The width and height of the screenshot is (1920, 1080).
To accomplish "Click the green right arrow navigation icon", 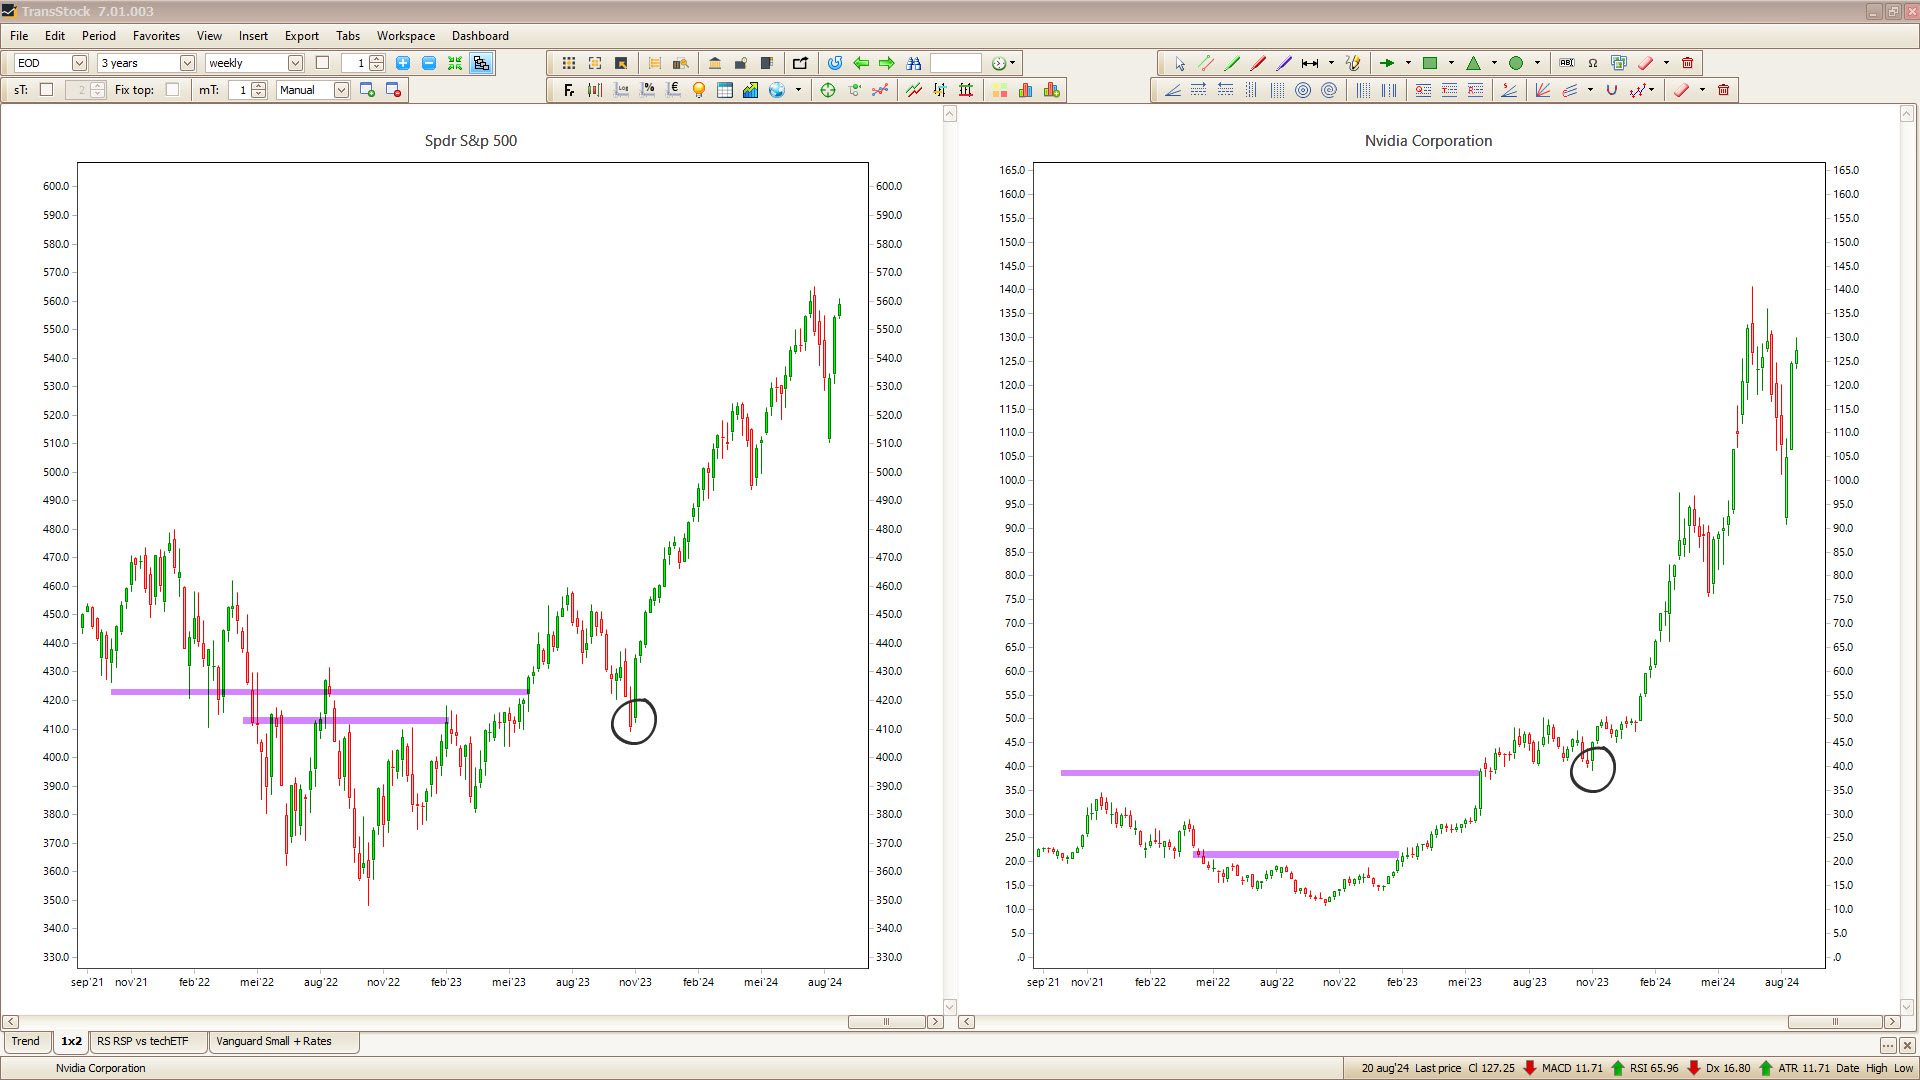I will coord(887,63).
